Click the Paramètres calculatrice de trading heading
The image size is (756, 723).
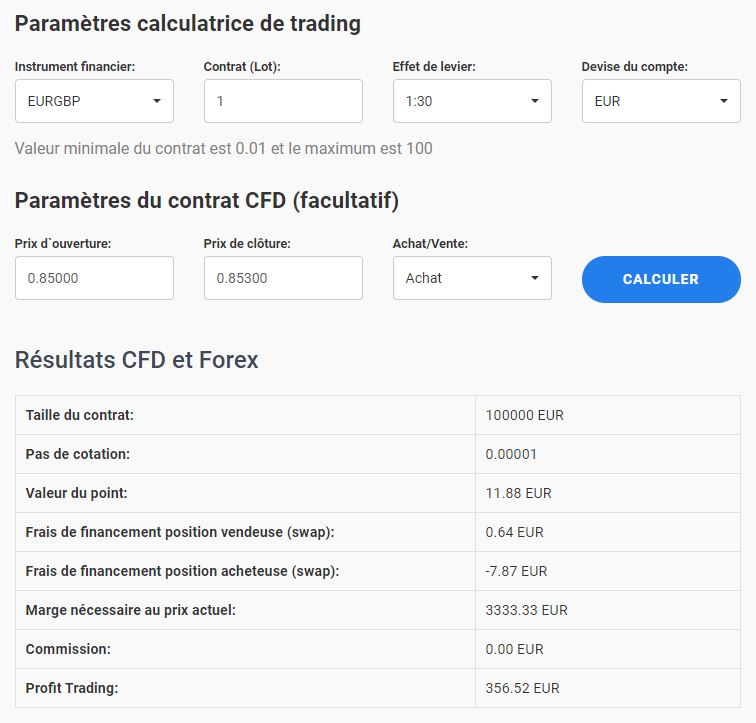(x=188, y=24)
